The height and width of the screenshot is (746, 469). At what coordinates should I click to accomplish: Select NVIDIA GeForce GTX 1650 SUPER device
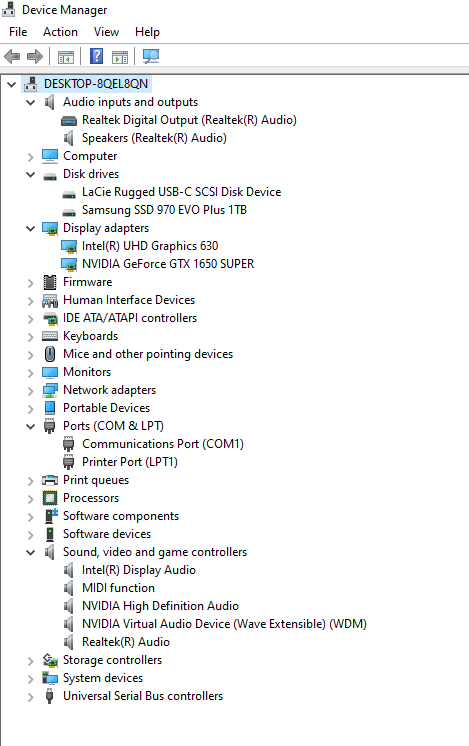tap(168, 264)
